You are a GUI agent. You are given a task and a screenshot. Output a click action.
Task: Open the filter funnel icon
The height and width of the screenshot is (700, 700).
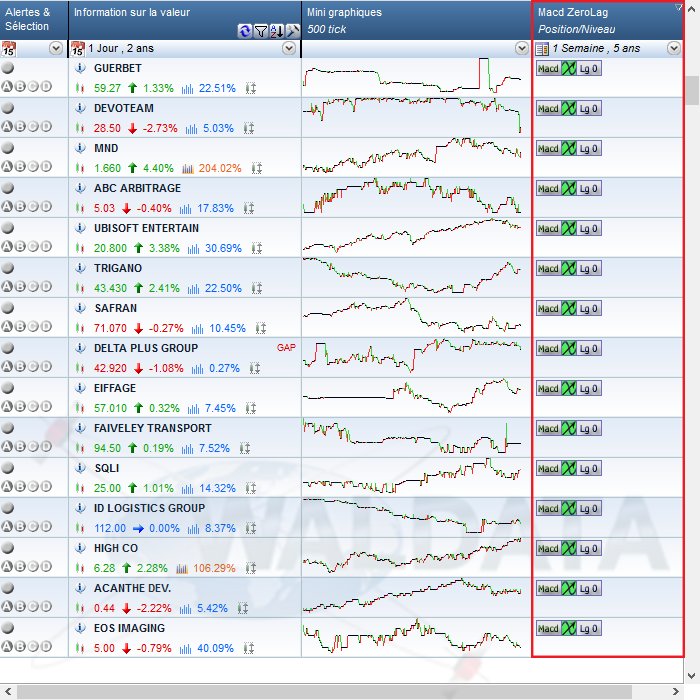261,31
